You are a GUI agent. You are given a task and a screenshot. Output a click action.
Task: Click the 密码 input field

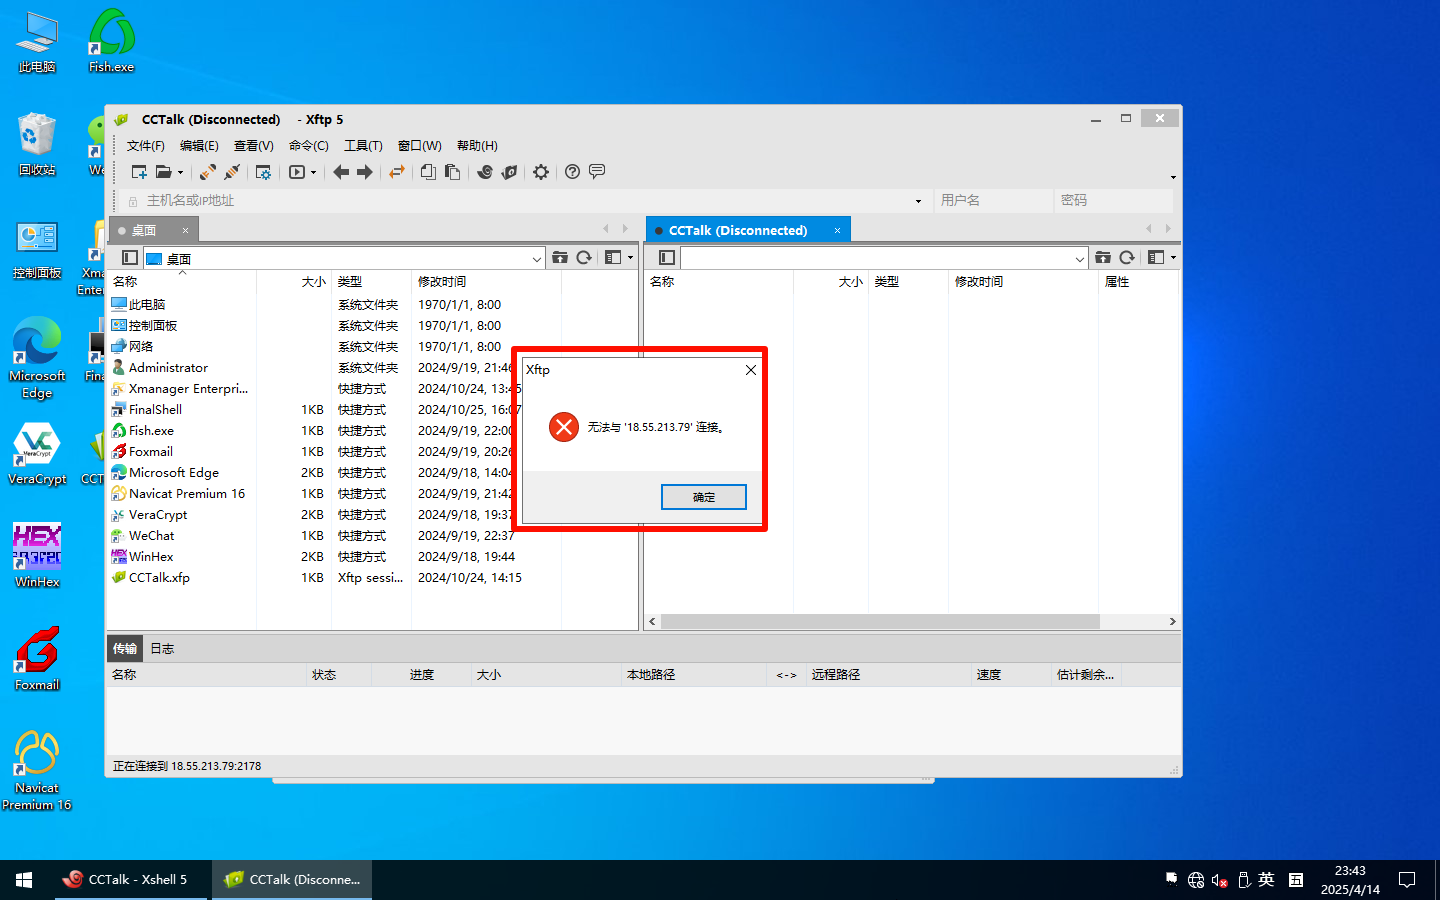1114,200
